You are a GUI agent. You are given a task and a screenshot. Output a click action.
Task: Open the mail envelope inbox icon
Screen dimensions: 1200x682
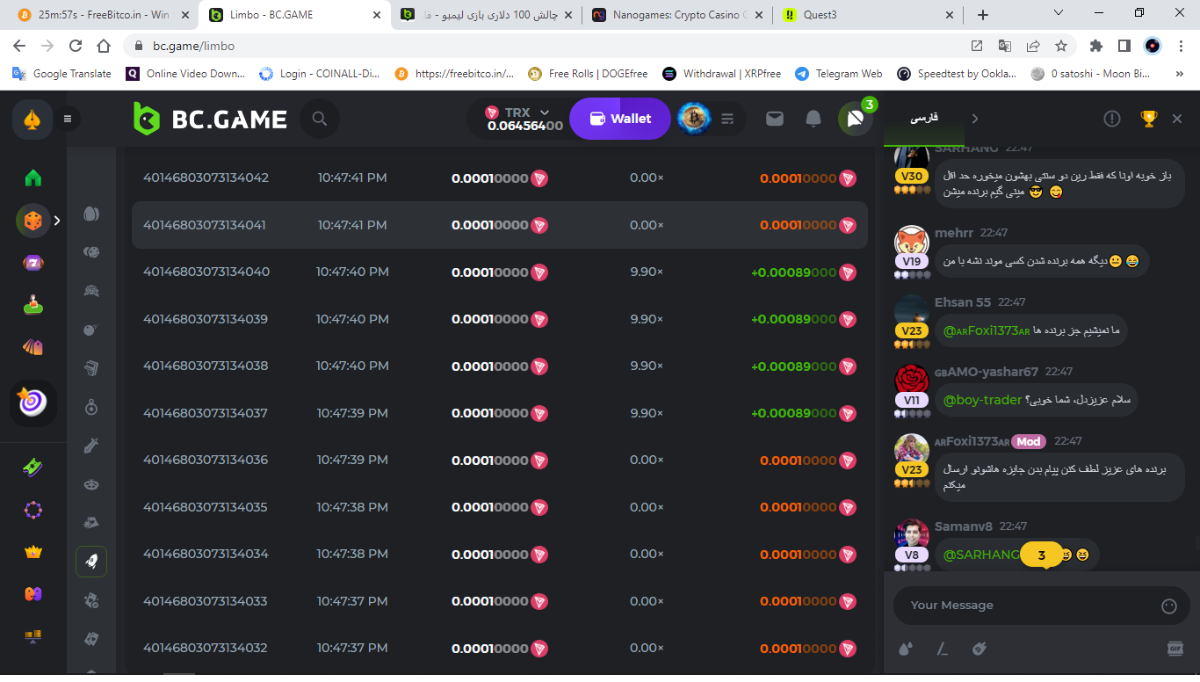point(774,119)
